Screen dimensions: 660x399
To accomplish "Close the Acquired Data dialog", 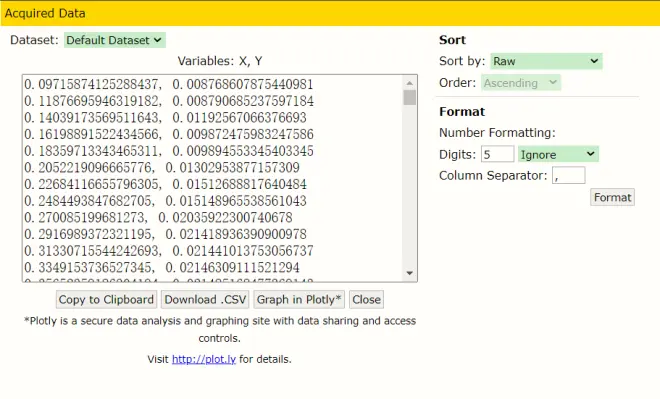I will coord(366,300).
